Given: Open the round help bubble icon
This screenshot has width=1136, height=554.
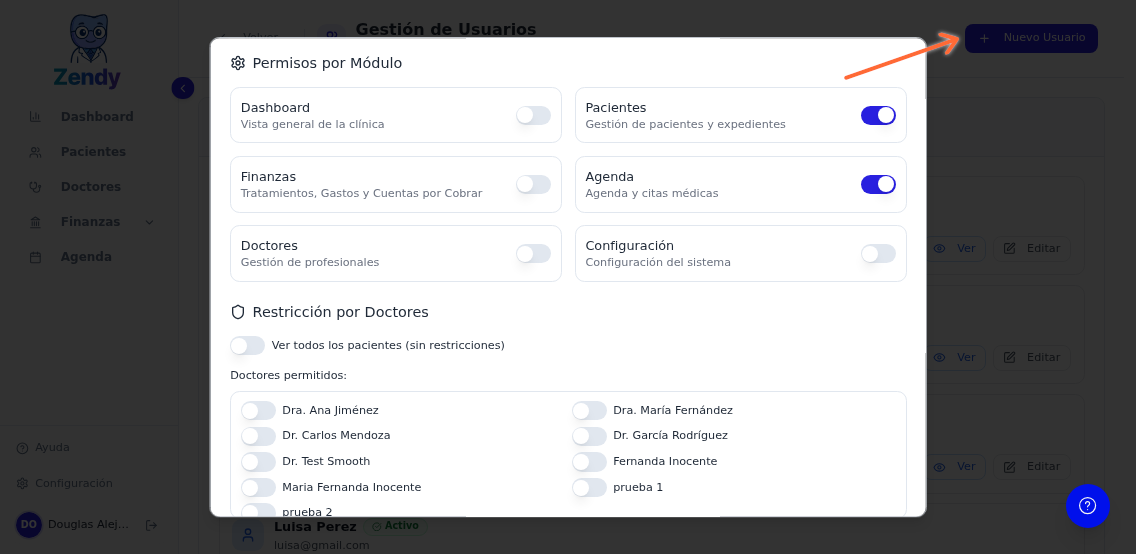Looking at the screenshot, I should pyautogui.click(x=1087, y=506).
